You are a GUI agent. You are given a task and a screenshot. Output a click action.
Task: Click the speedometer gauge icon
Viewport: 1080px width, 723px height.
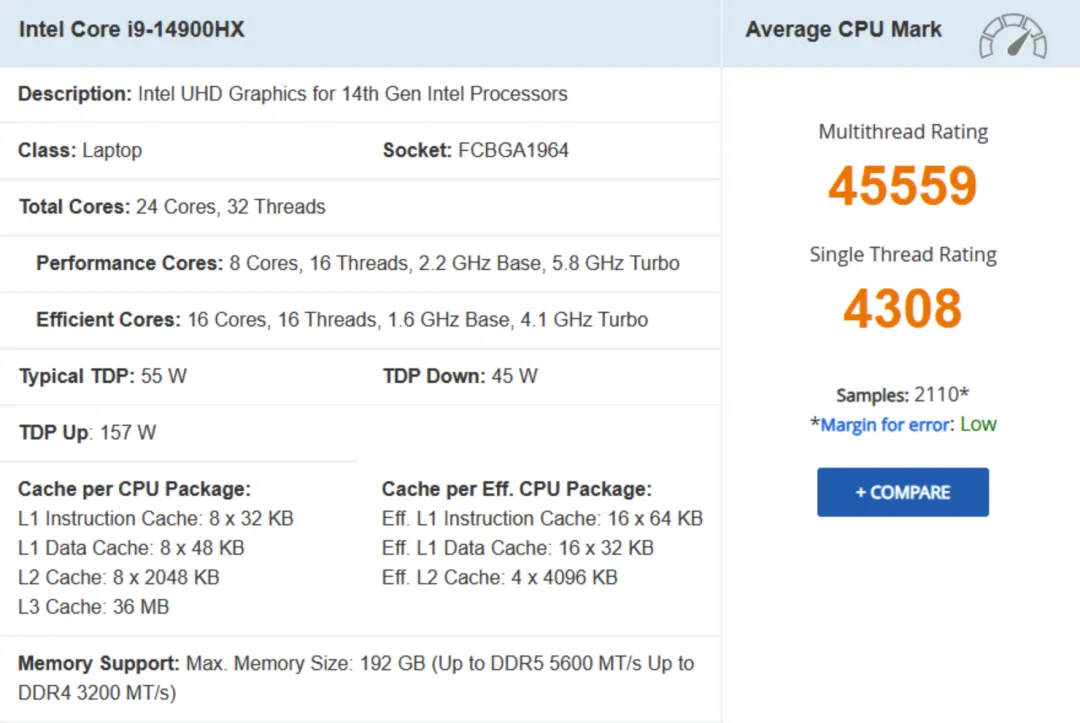(x=1012, y=36)
